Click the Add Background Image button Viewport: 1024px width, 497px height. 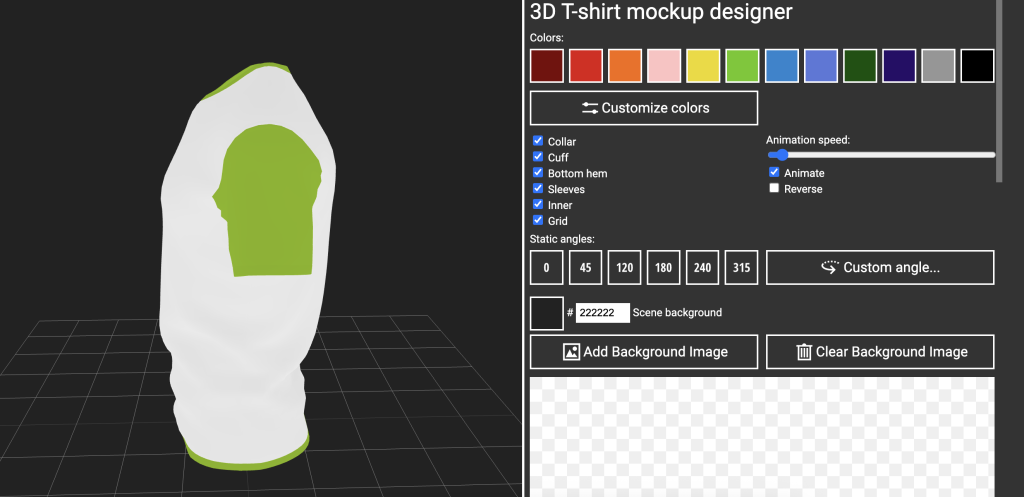[x=643, y=352]
